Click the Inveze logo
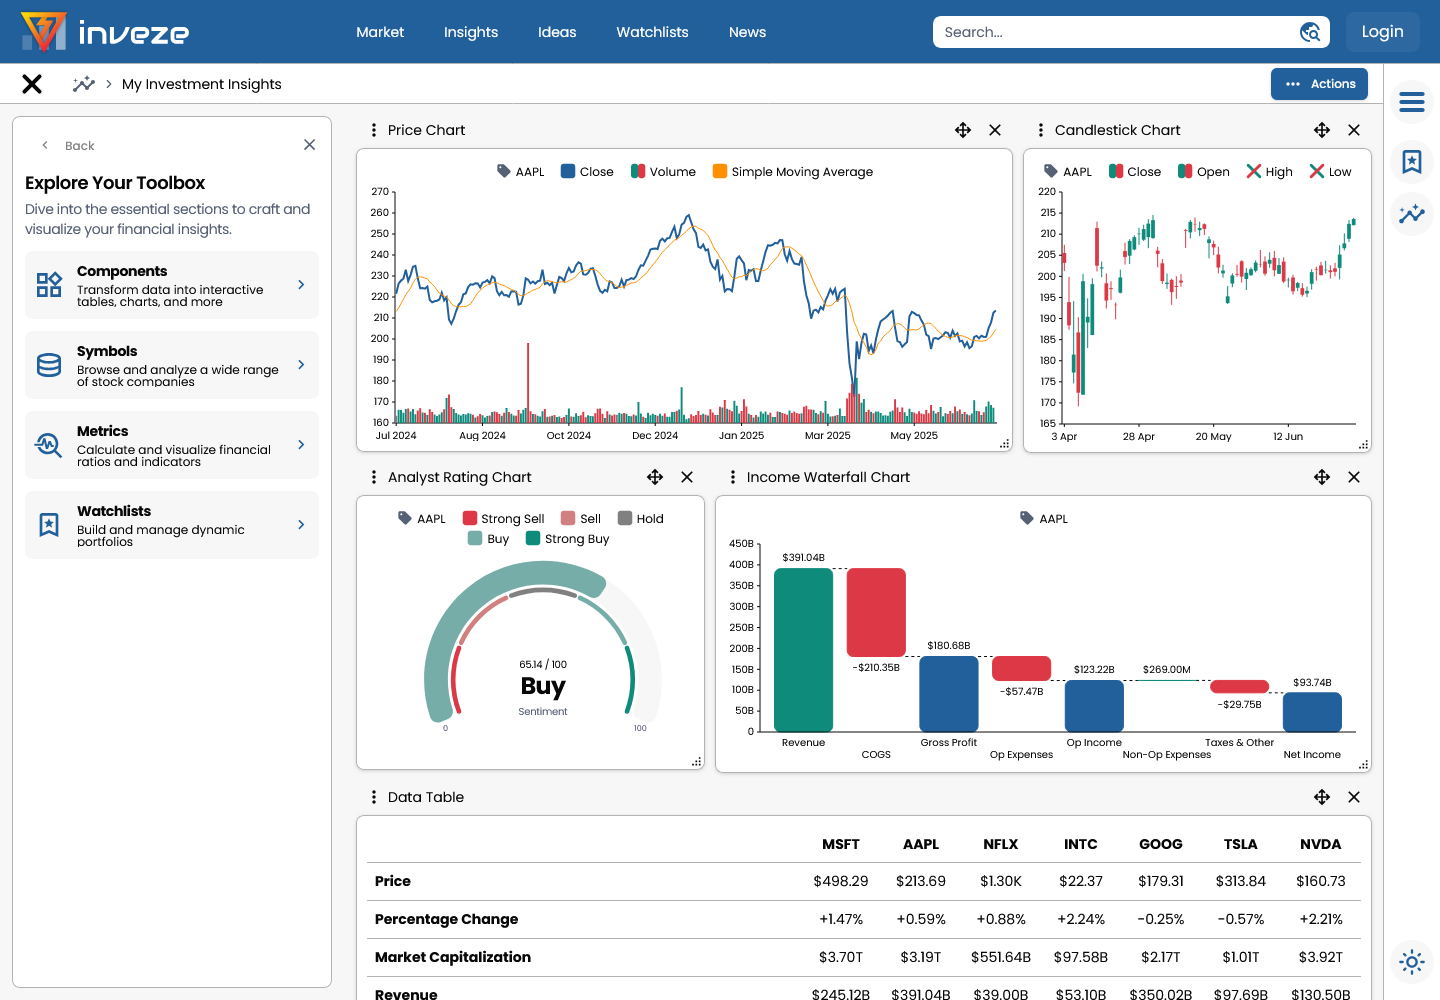Image resolution: width=1440 pixels, height=1000 pixels. tap(105, 32)
